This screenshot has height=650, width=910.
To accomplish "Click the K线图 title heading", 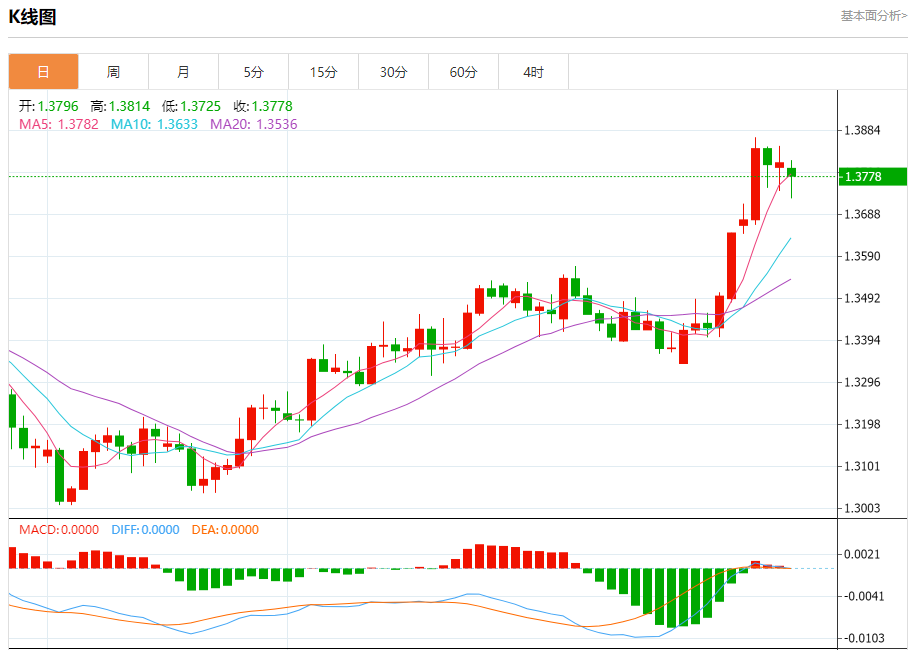I will [x=33, y=17].
